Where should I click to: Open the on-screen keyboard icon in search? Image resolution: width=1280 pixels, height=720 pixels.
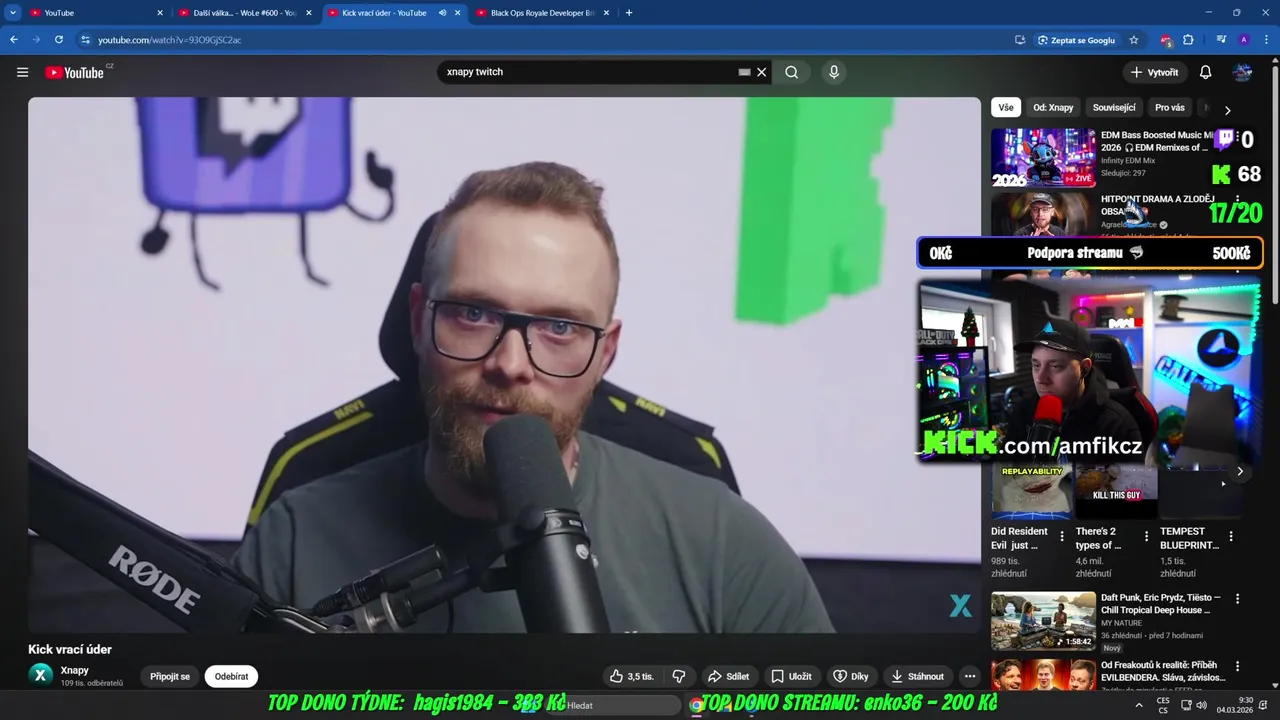tap(744, 72)
